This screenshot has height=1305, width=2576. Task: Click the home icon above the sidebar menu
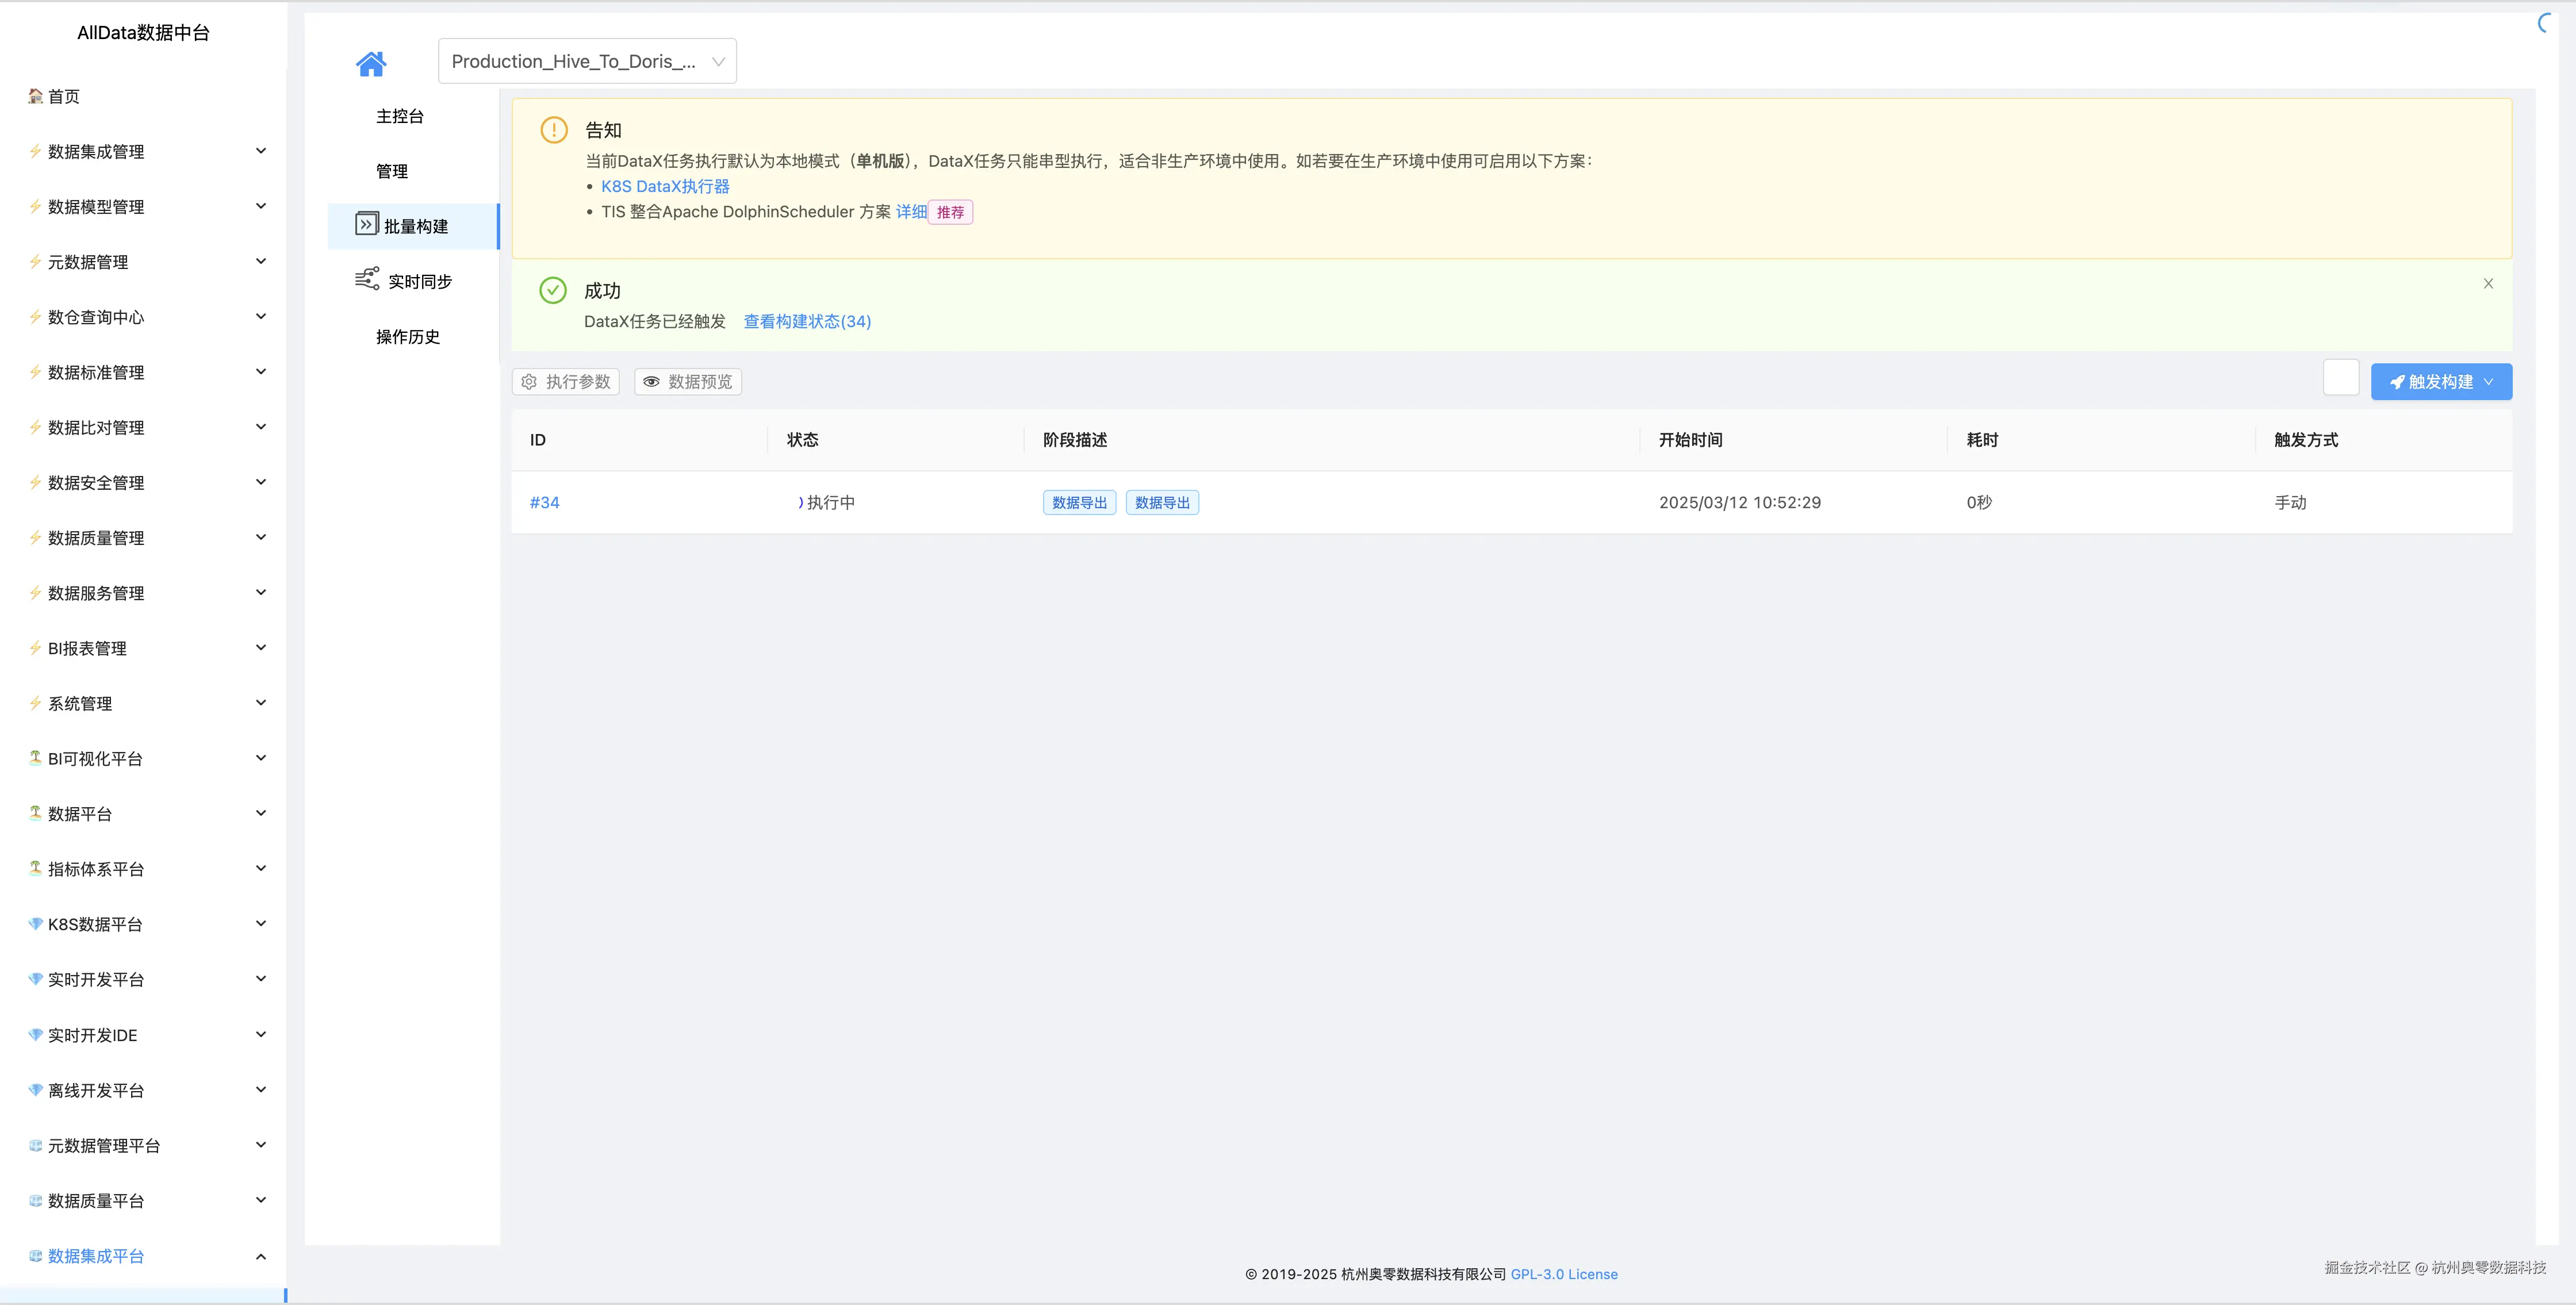tap(371, 62)
